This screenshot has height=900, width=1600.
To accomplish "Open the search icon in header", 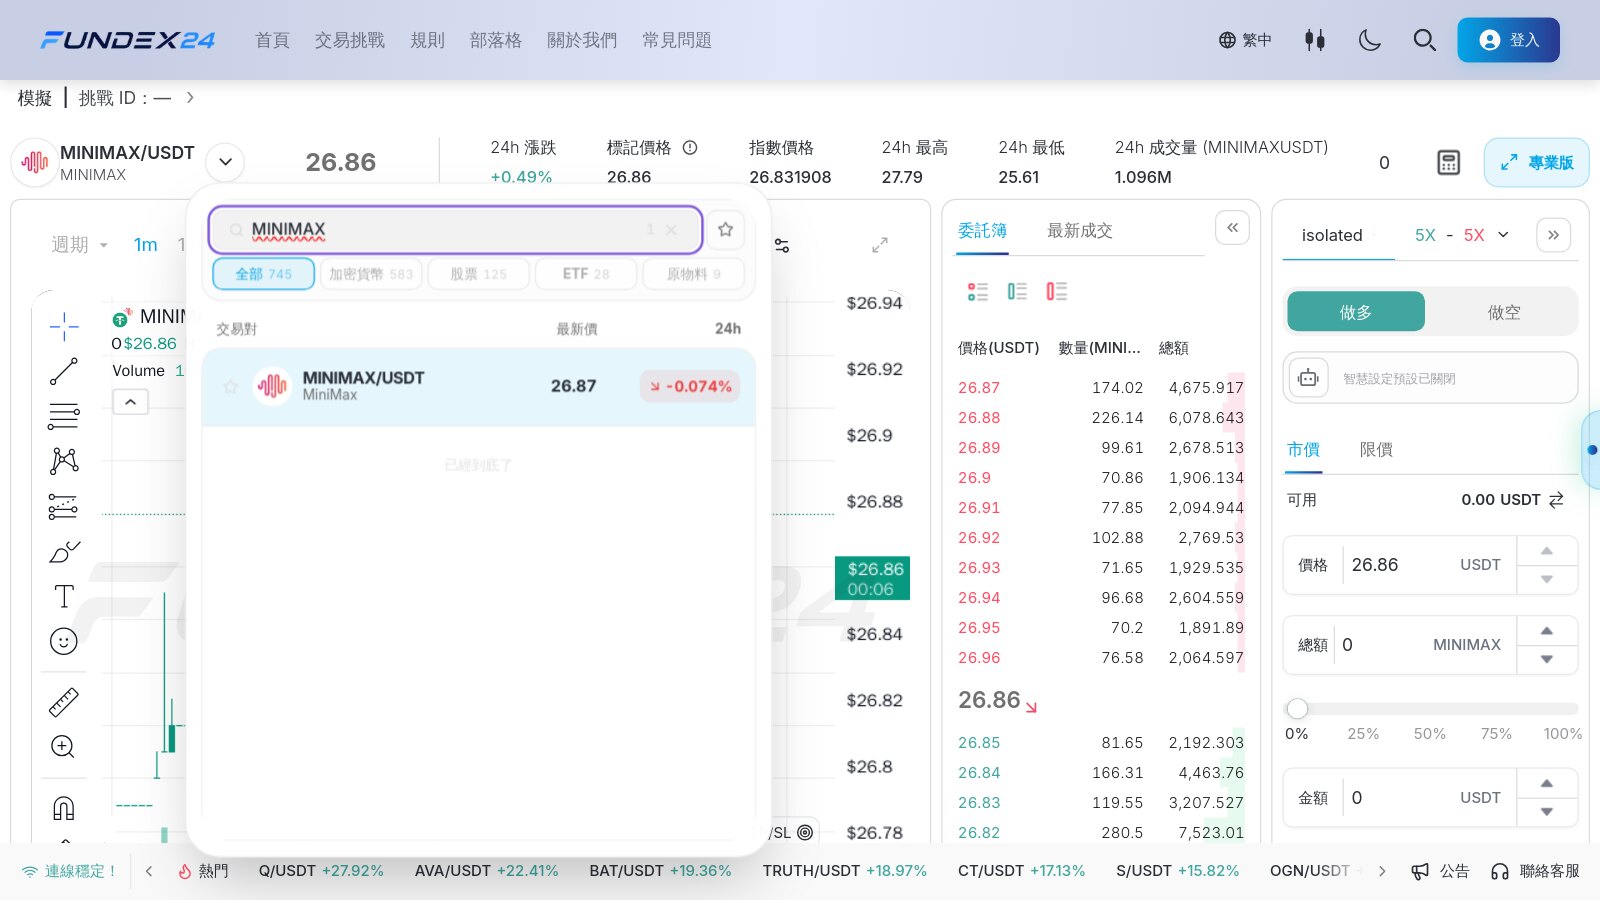I will (x=1425, y=40).
